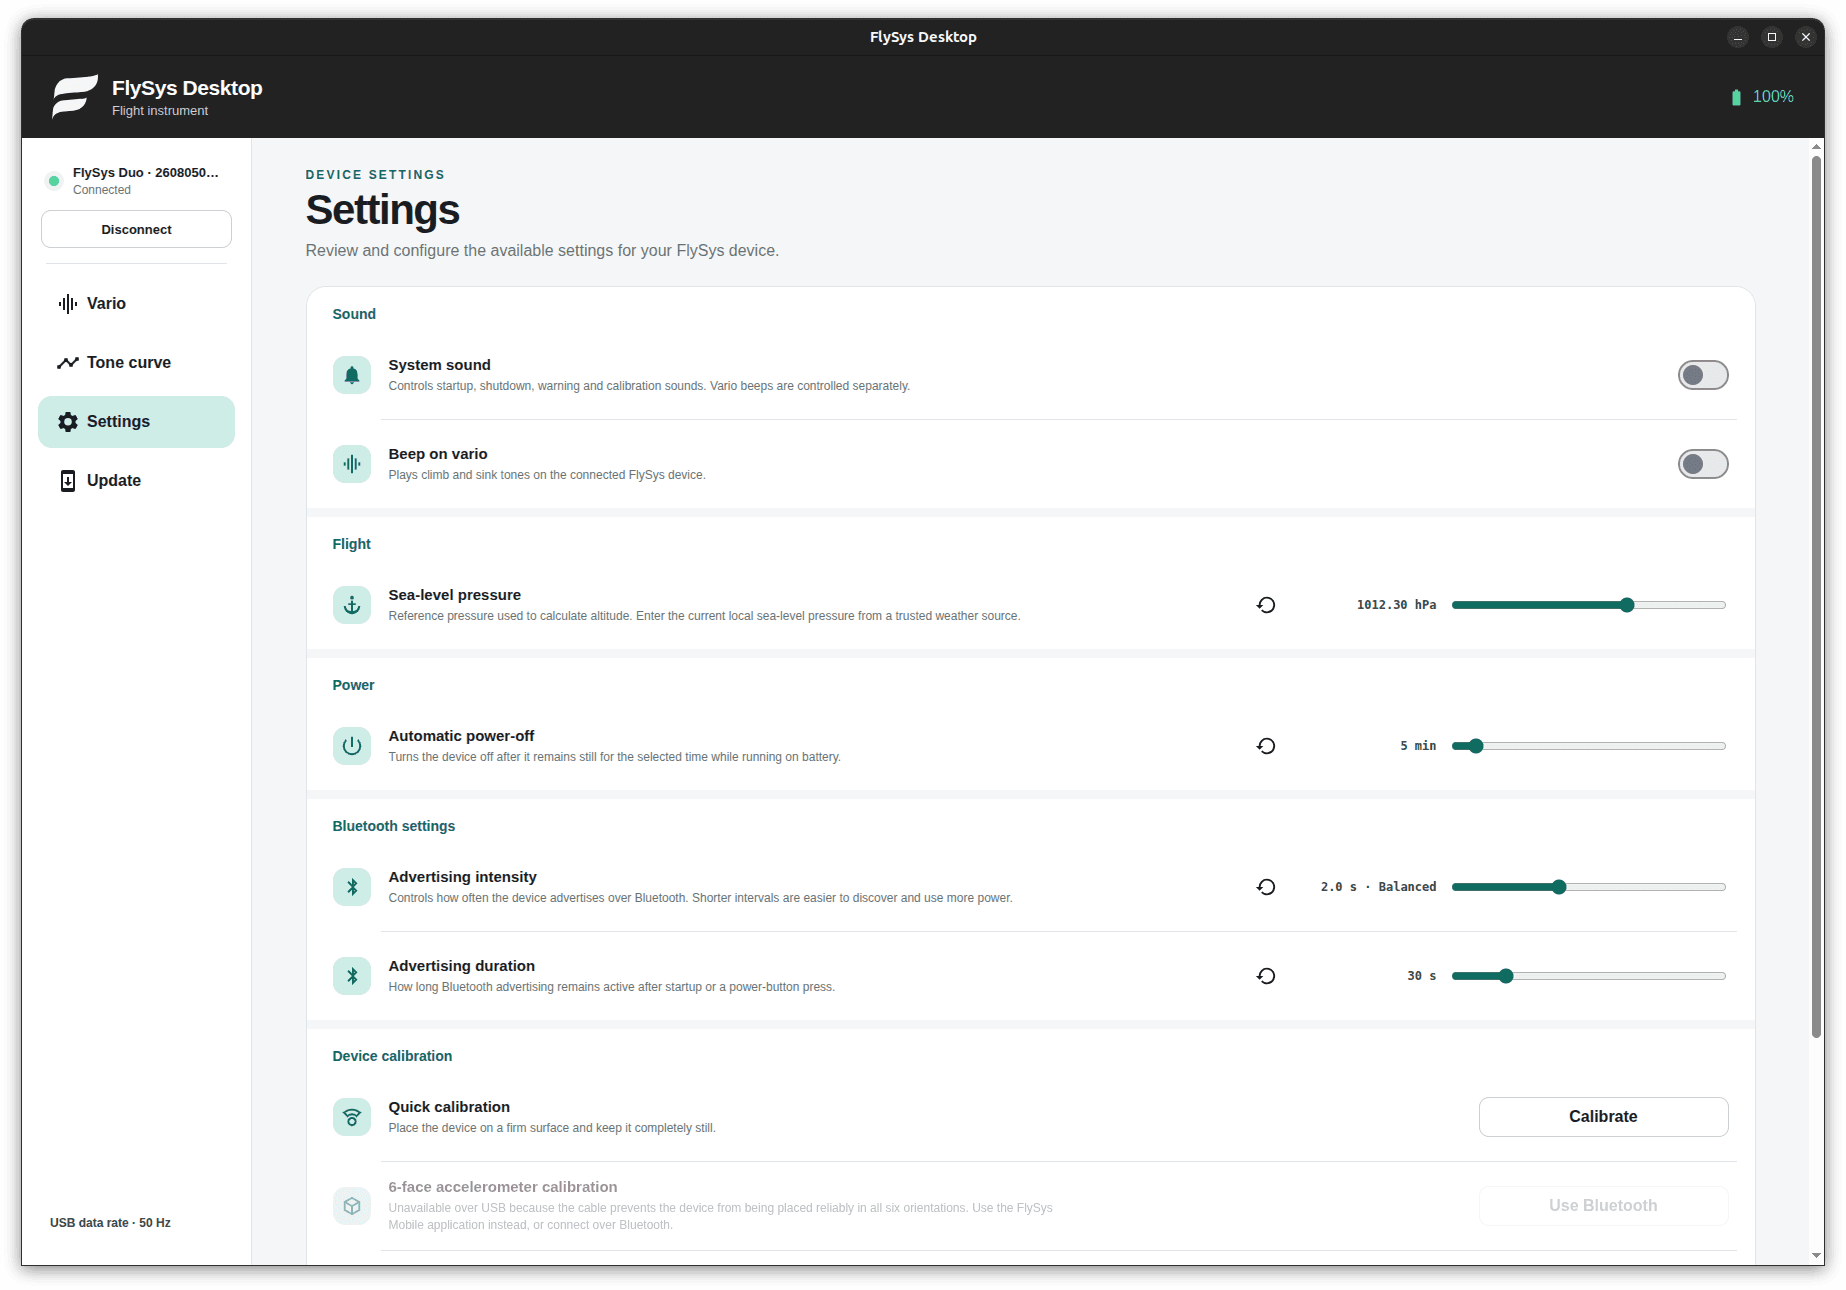Click the Bluetooth icon beside Advertising duration
This screenshot has height=1290, width=1846.
(352, 976)
